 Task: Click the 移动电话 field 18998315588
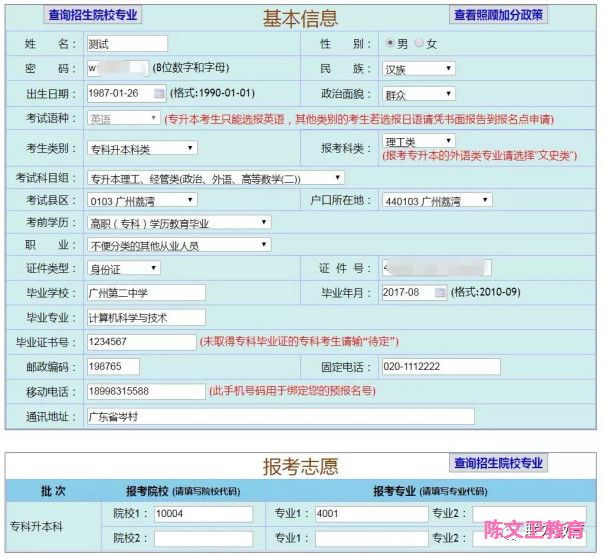click(146, 391)
